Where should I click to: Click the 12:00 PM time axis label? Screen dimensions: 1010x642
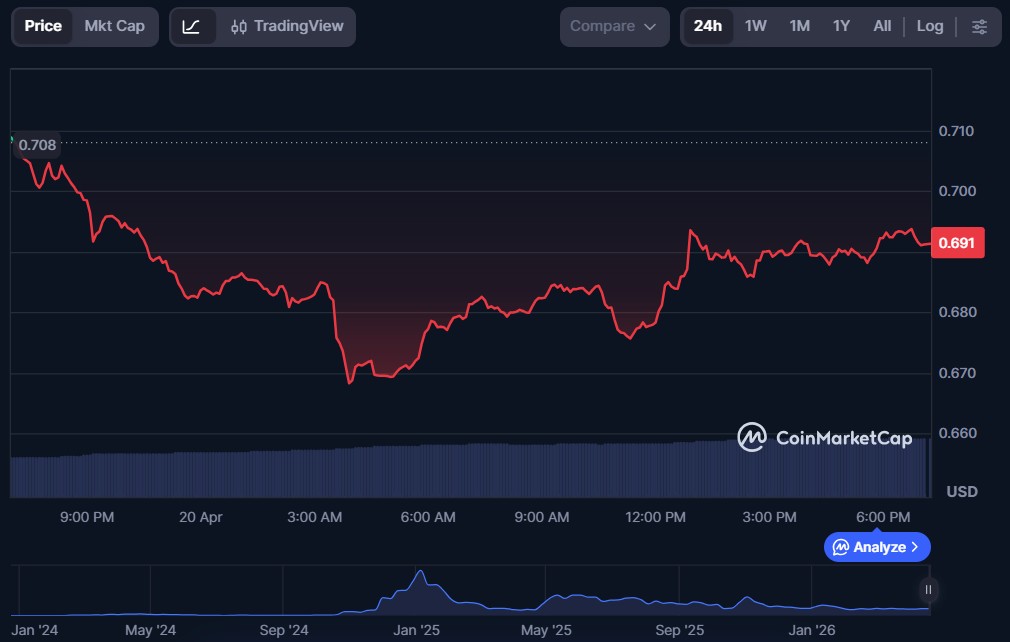tap(656, 517)
